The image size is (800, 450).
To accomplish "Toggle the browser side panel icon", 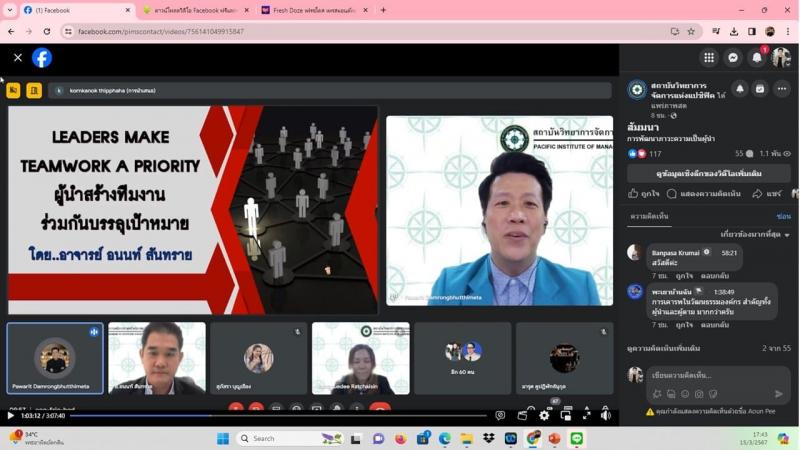I will point(752,32).
